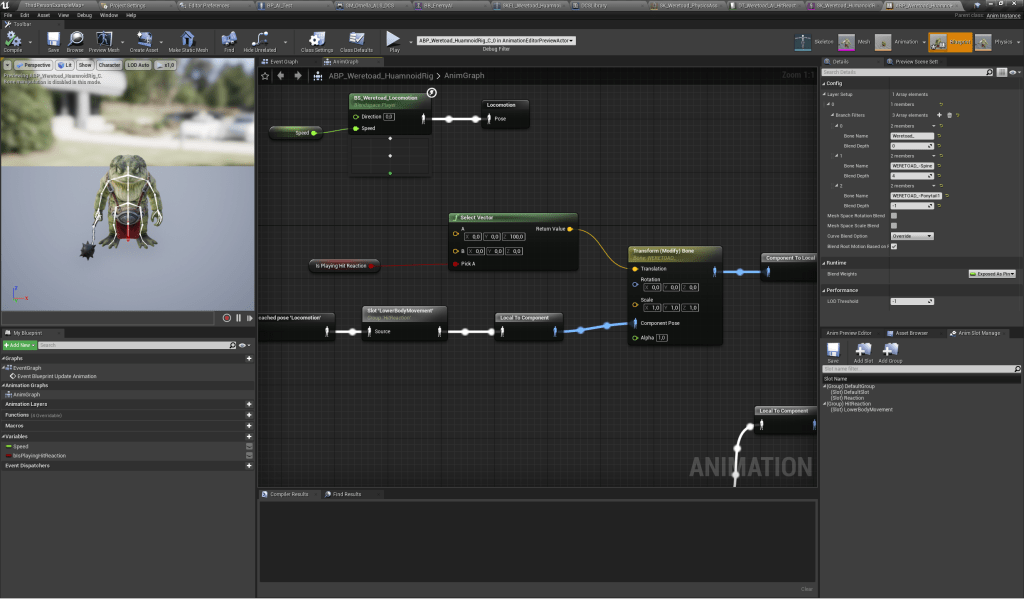Image resolution: width=1024 pixels, height=600 pixels.
Task: Enable Mesh Space Rotation Blend checkbox
Action: (x=893, y=215)
